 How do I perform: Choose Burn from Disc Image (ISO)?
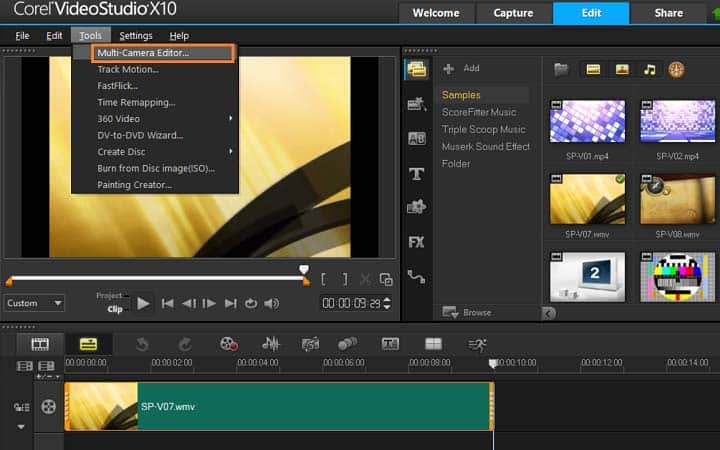point(156,169)
